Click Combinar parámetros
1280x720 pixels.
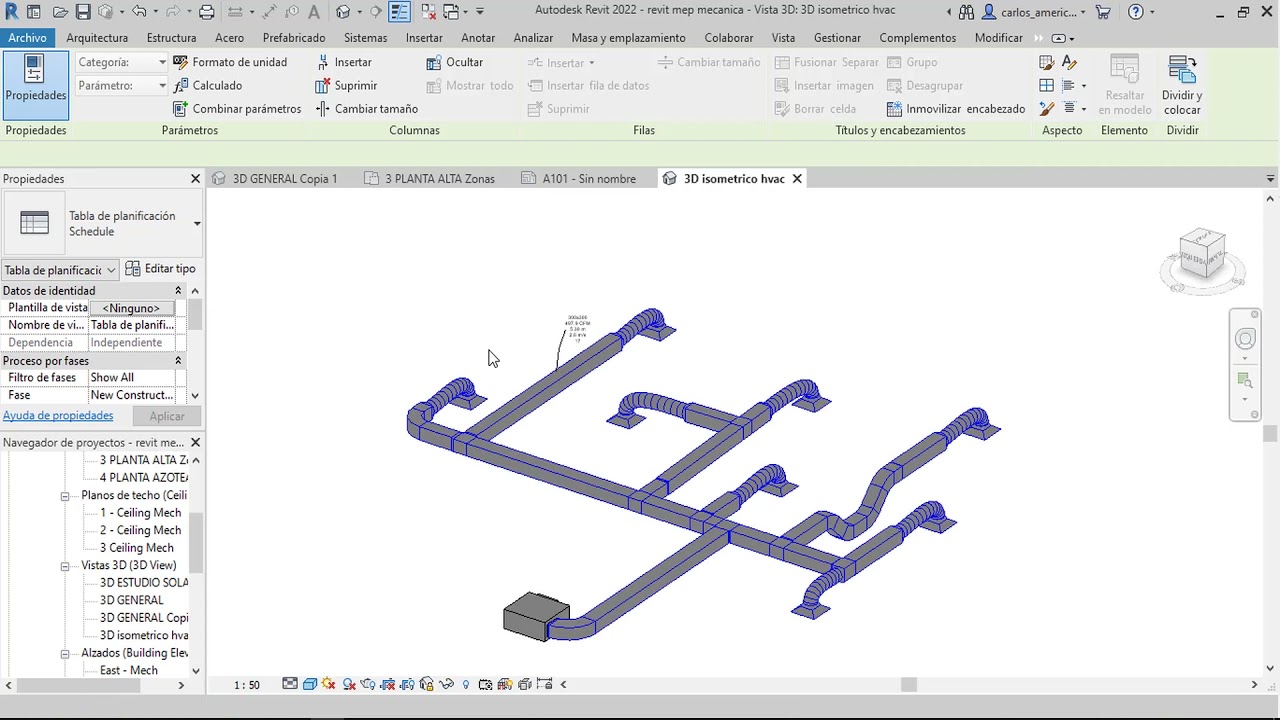click(x=237, y=109)
